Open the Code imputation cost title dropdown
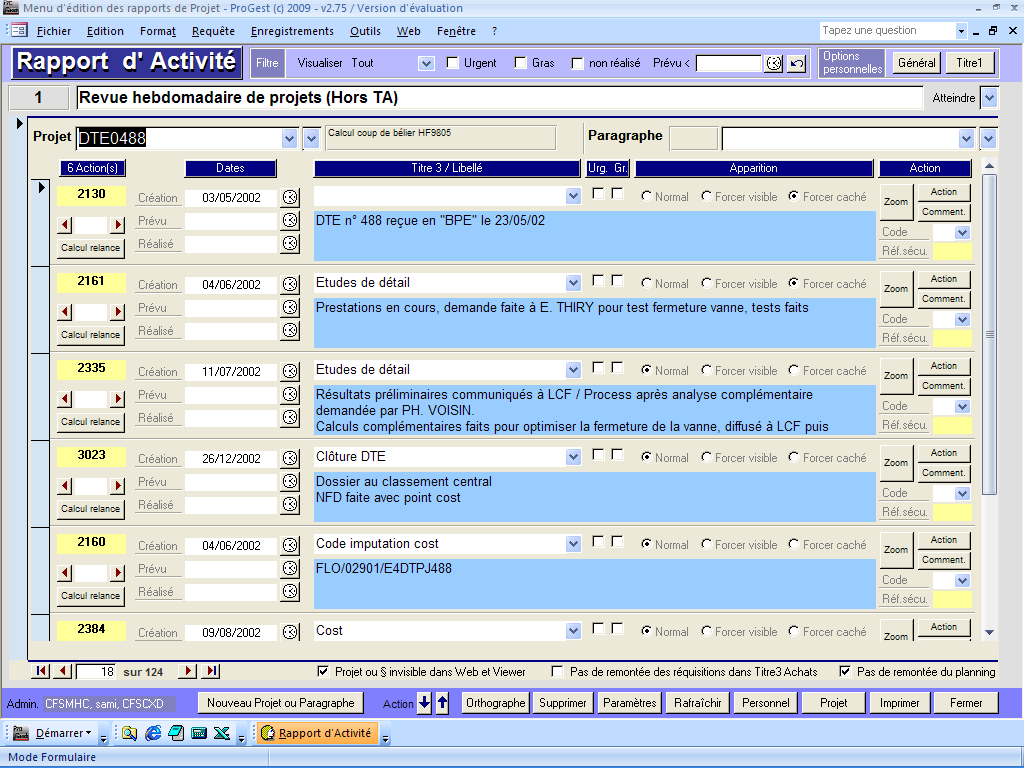This screenshot has width=1024, height=768. coord(573,543)
